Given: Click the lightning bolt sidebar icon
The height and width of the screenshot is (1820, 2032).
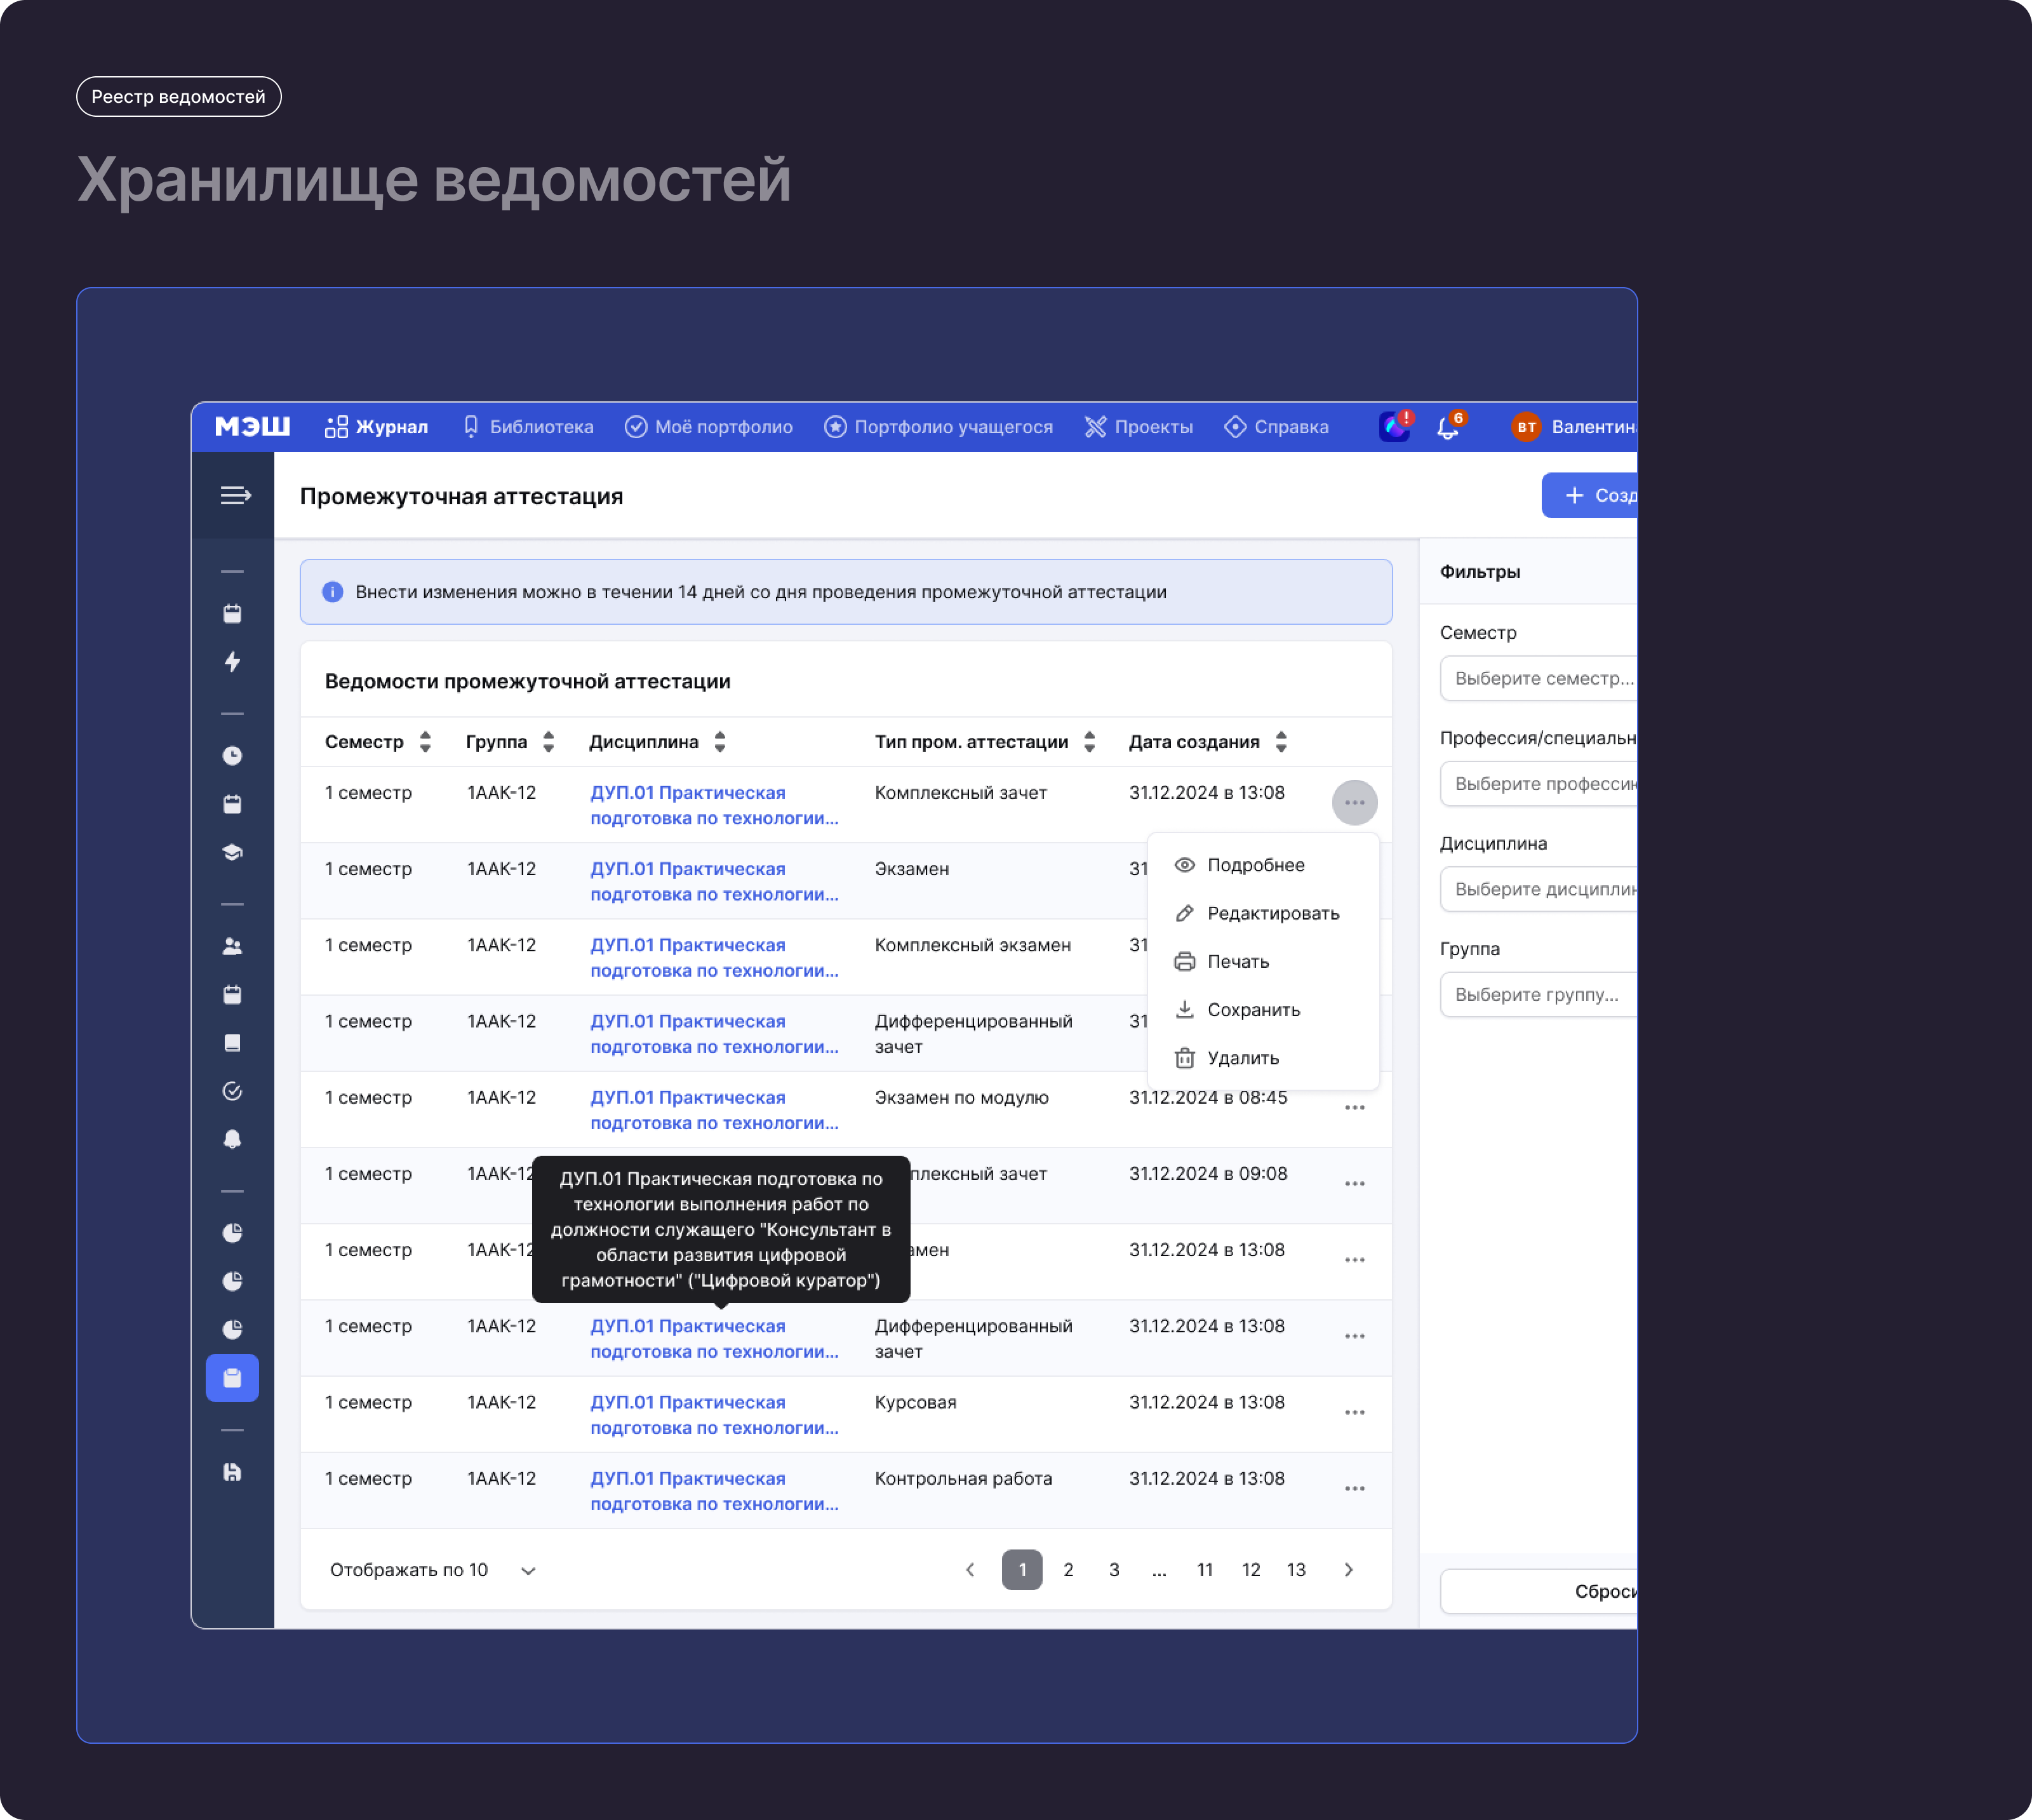Looking at the screenshot, I should coord(232,662).
